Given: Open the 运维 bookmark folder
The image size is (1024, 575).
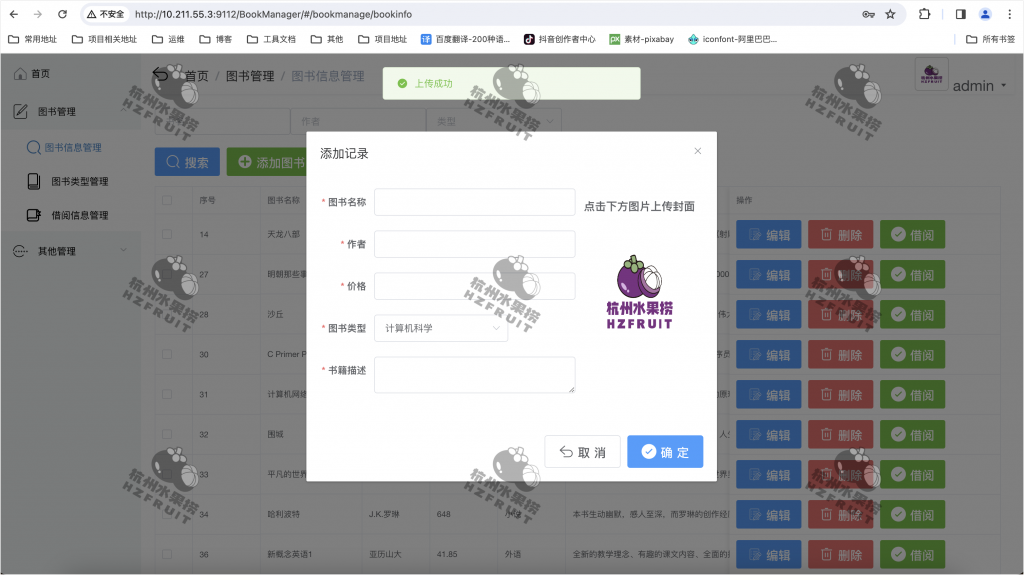Looking at the screenshot, I should [x=168, y=39].
